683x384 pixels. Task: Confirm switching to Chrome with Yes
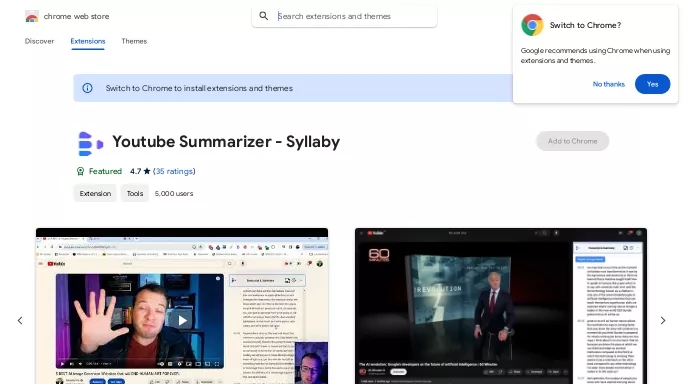[x=652, y=84]
